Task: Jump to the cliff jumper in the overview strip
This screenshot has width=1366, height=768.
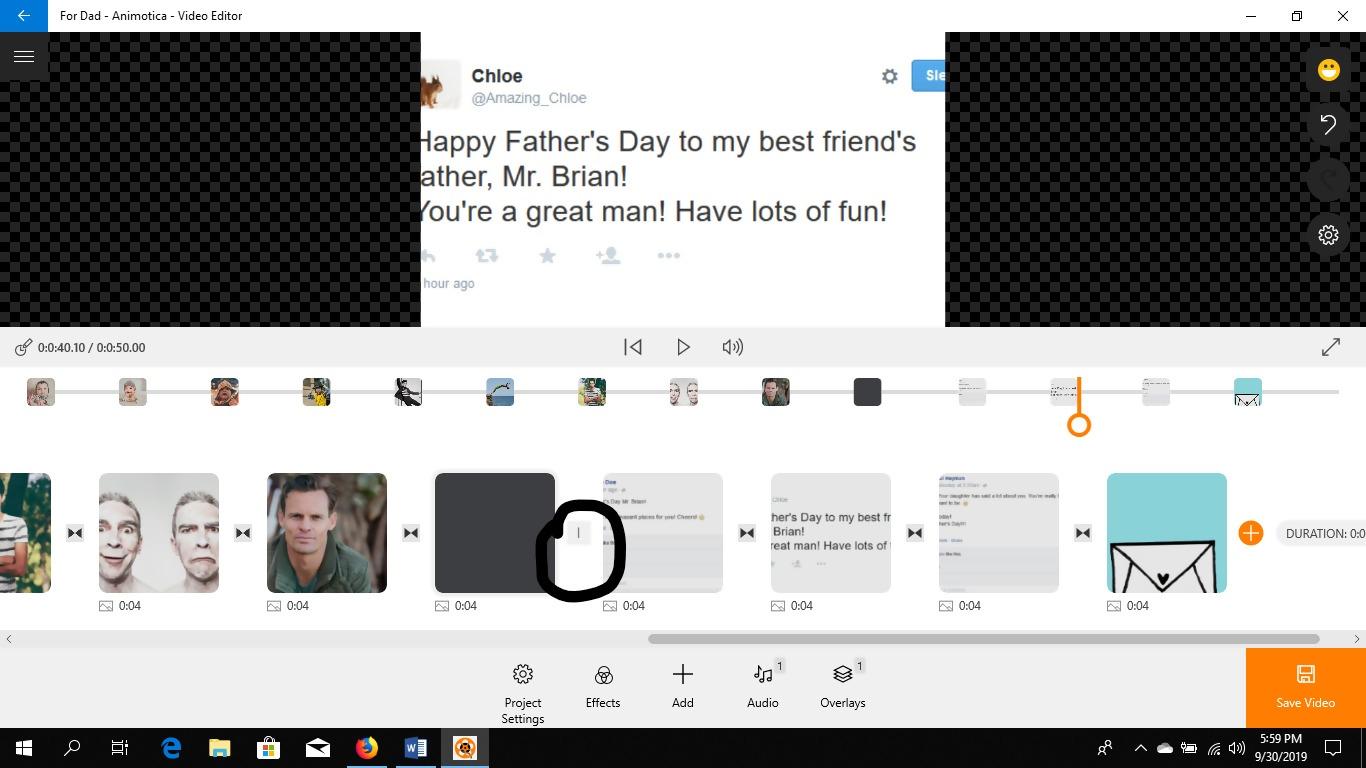Action: point(500,392)
